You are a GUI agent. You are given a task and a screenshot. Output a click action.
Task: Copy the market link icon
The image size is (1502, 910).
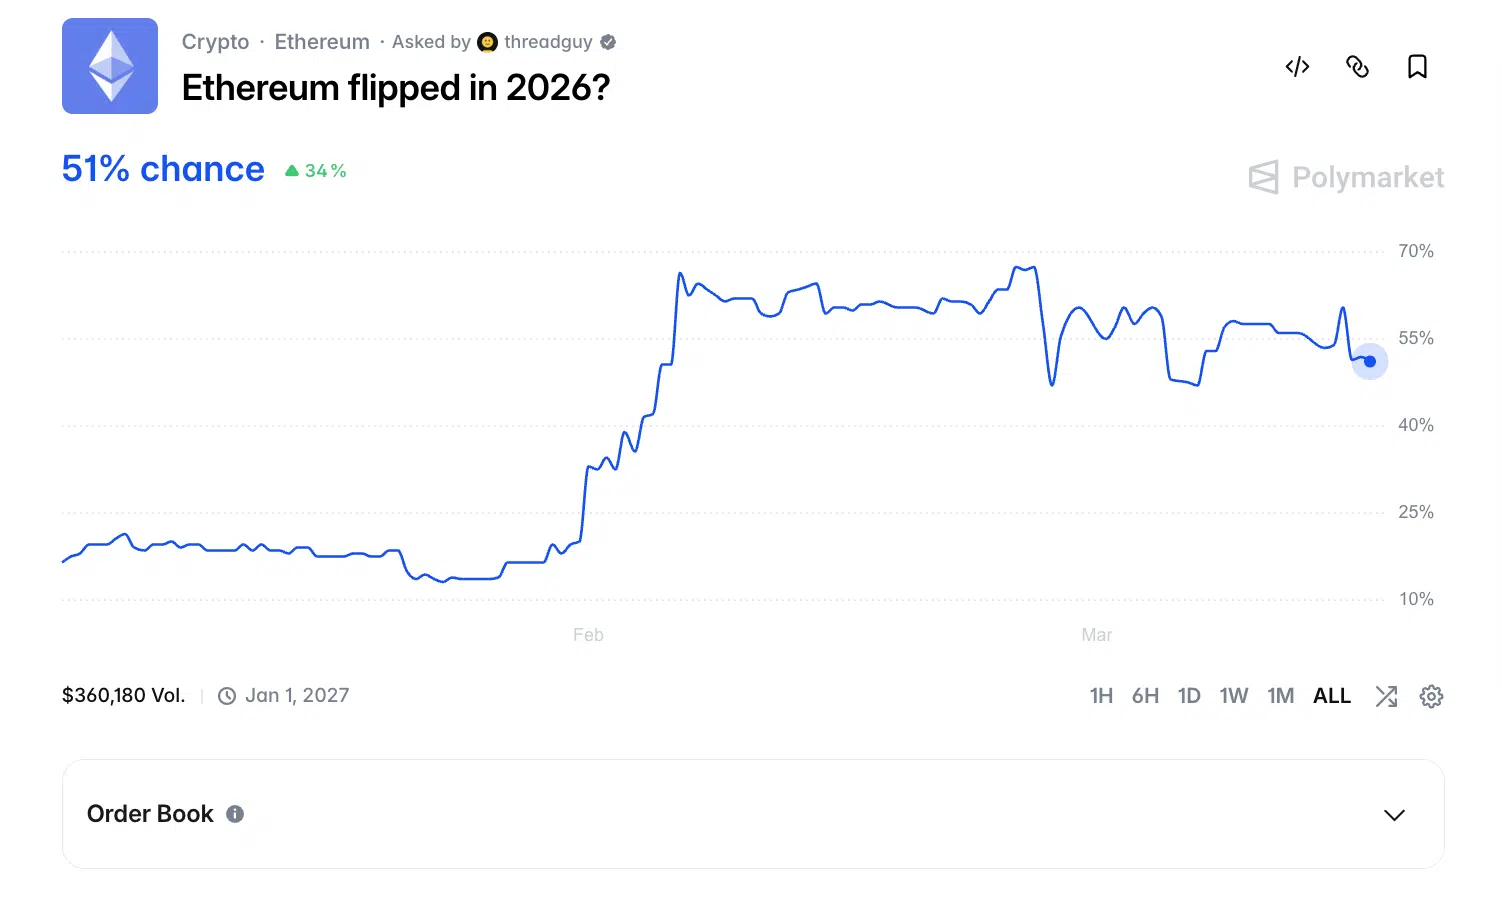click(x=1357, y=67)
